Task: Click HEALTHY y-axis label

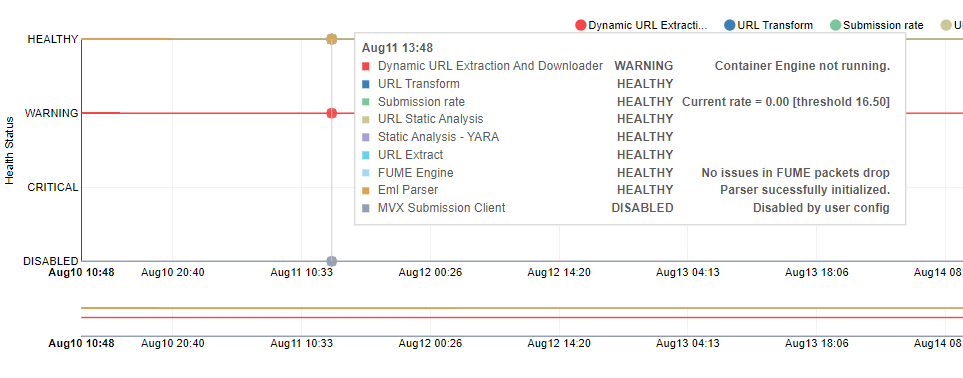Action: click(53, 39)
